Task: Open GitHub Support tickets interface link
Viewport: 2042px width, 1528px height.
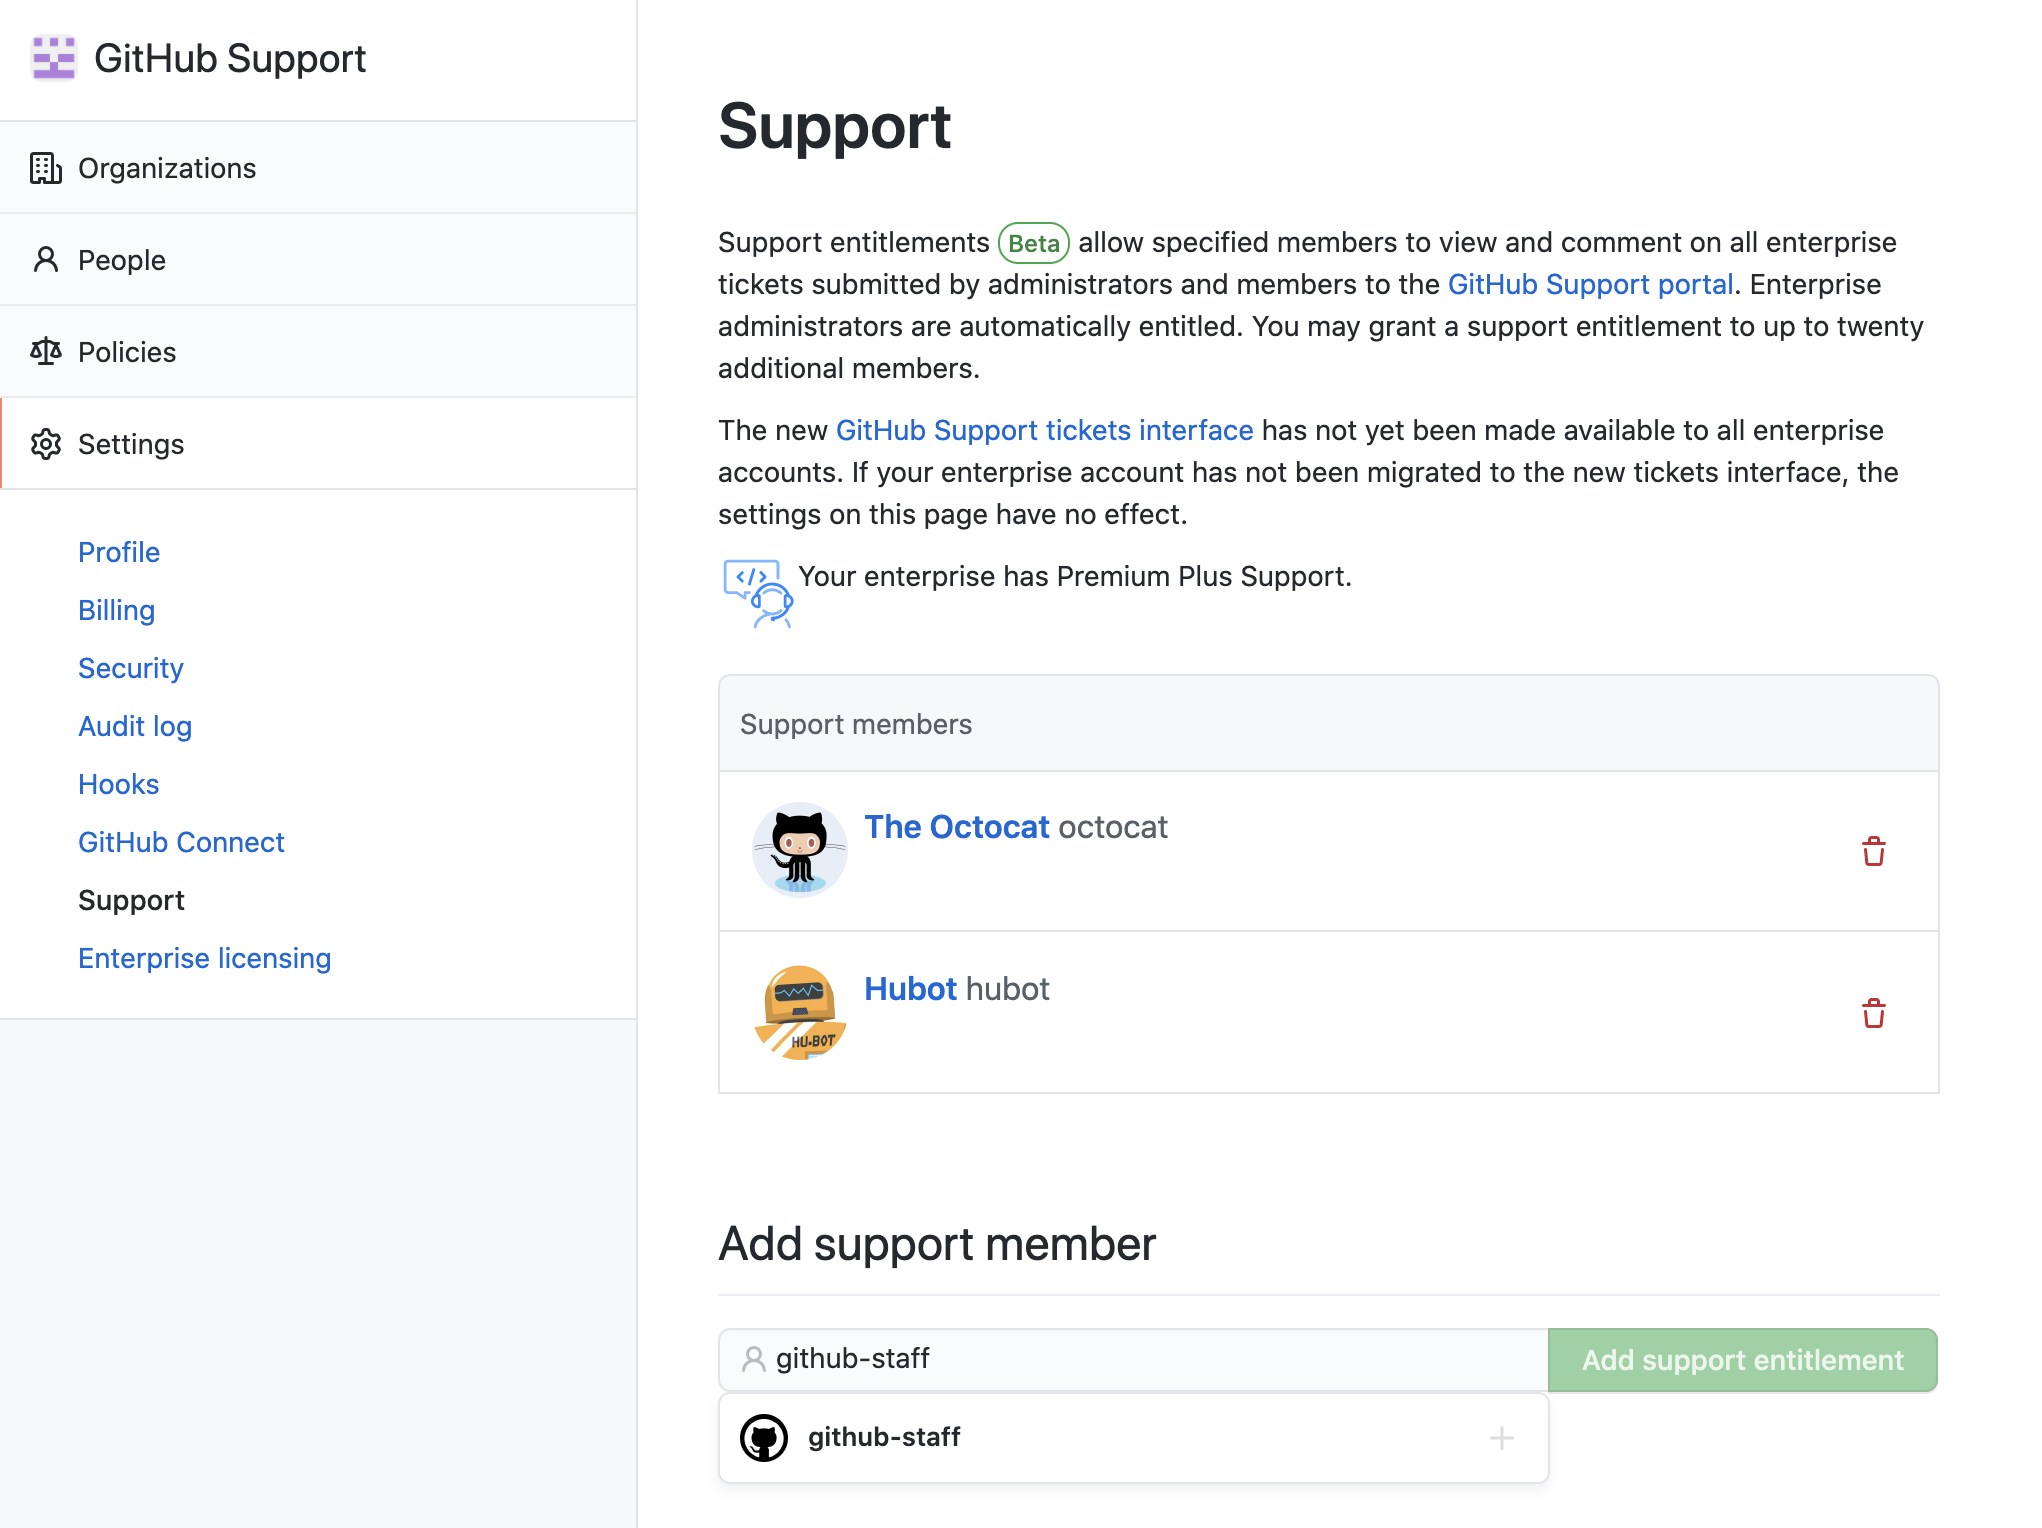Action: pos(1044,430)
